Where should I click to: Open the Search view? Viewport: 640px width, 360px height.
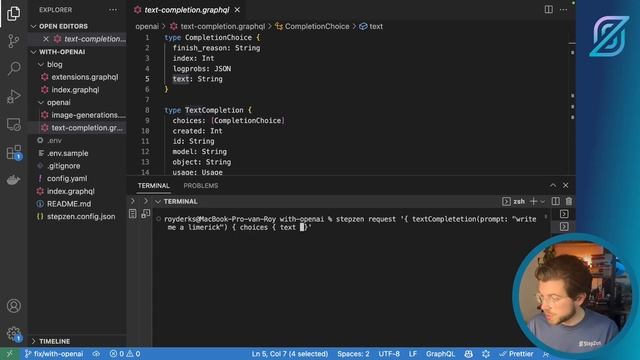pos(13,68)
